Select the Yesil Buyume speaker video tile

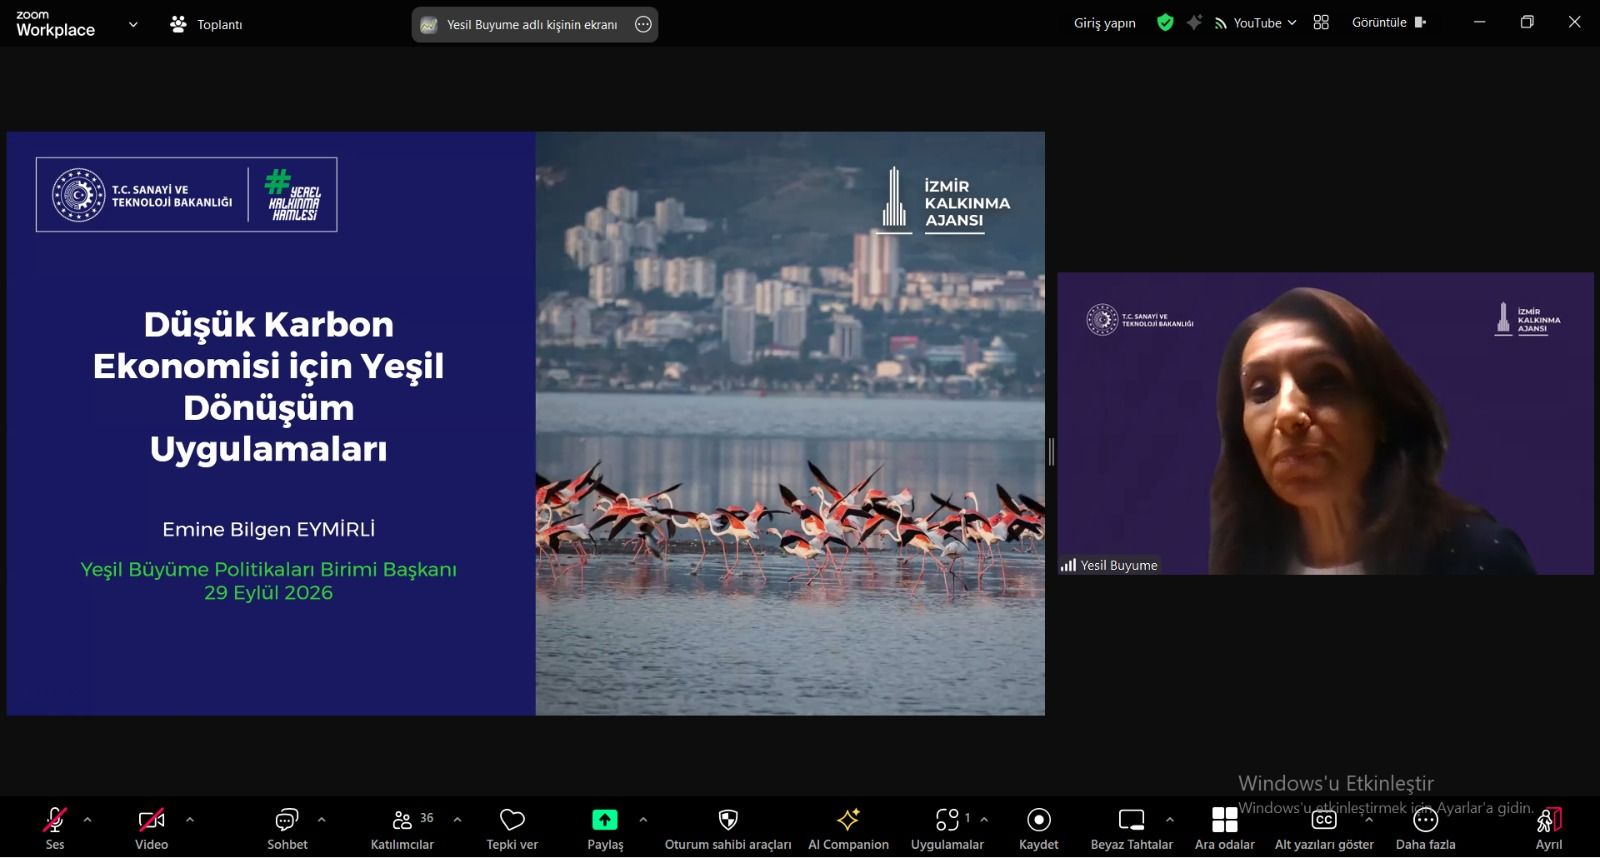click(1325, 423)
